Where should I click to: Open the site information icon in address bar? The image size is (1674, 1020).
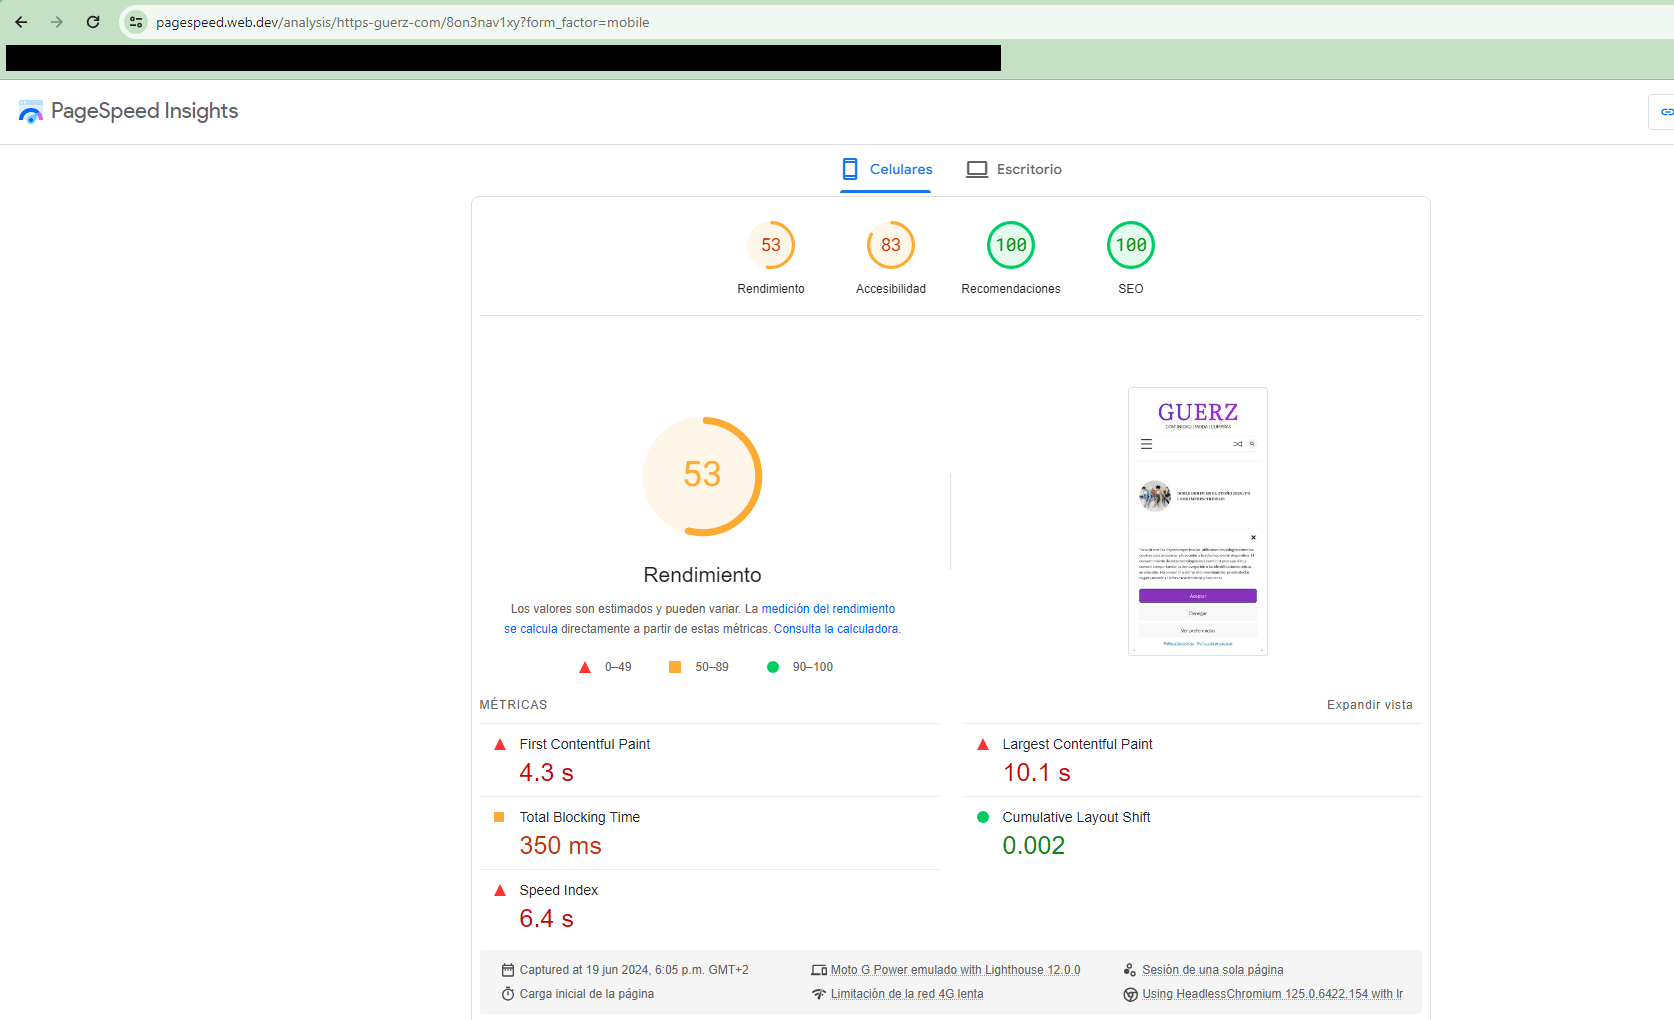[x=136, y=22]
